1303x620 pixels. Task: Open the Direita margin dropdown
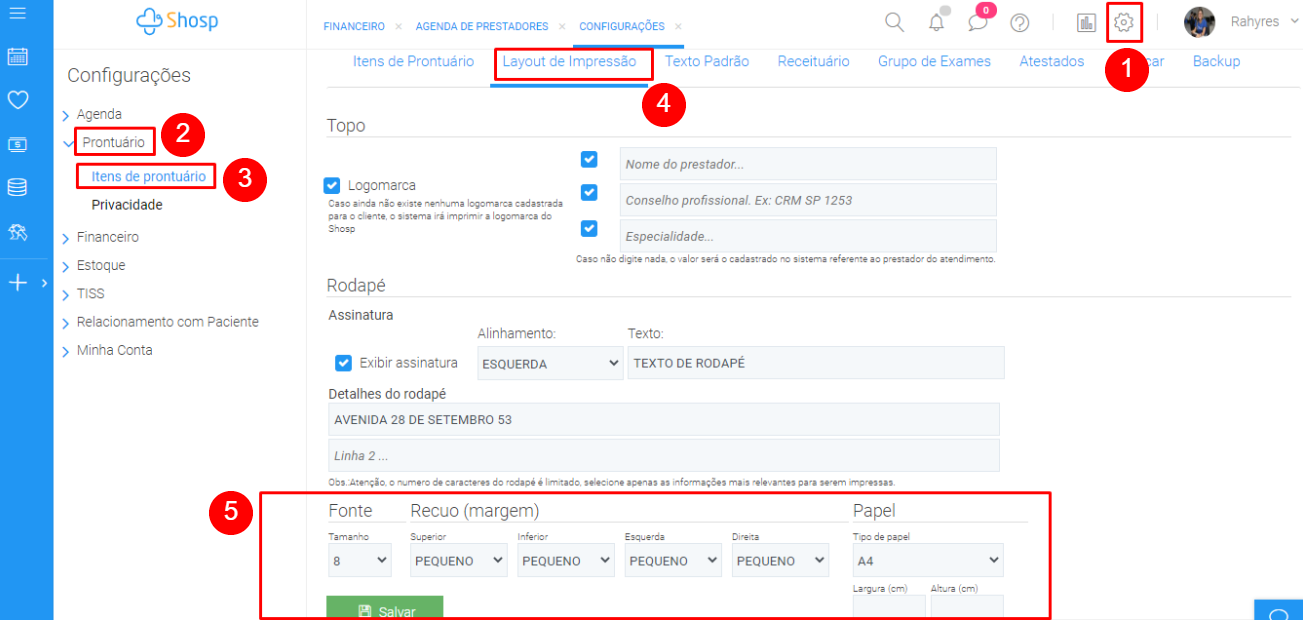780,561
